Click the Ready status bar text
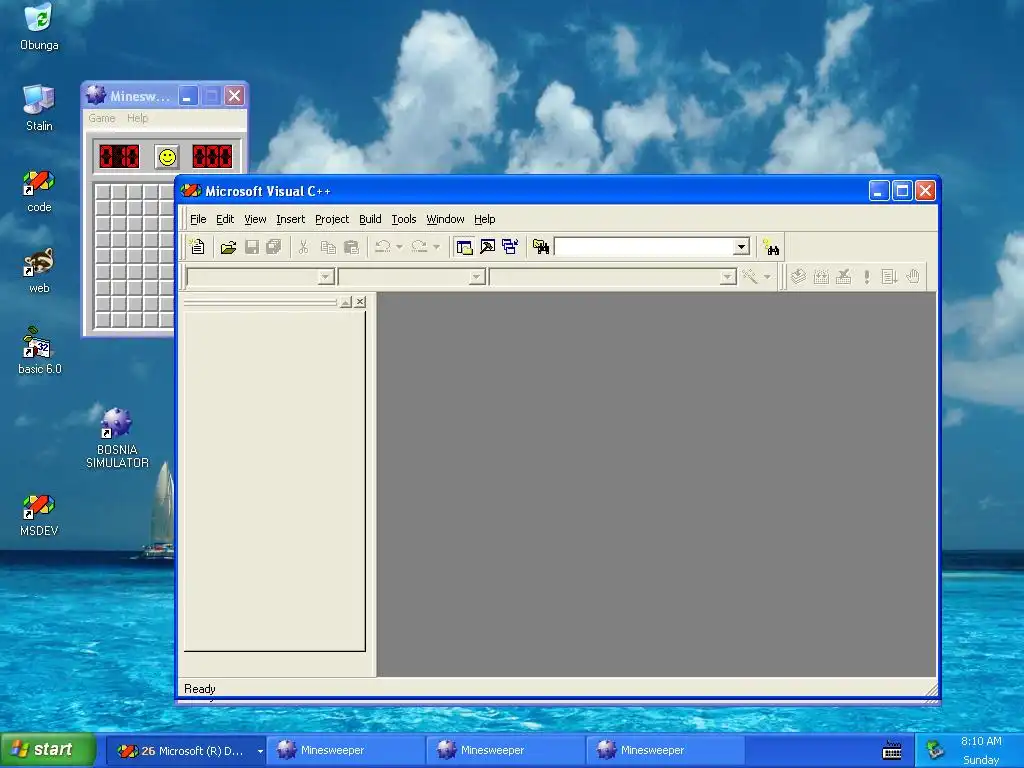The image size is (1024, 768). click(200, 689)
